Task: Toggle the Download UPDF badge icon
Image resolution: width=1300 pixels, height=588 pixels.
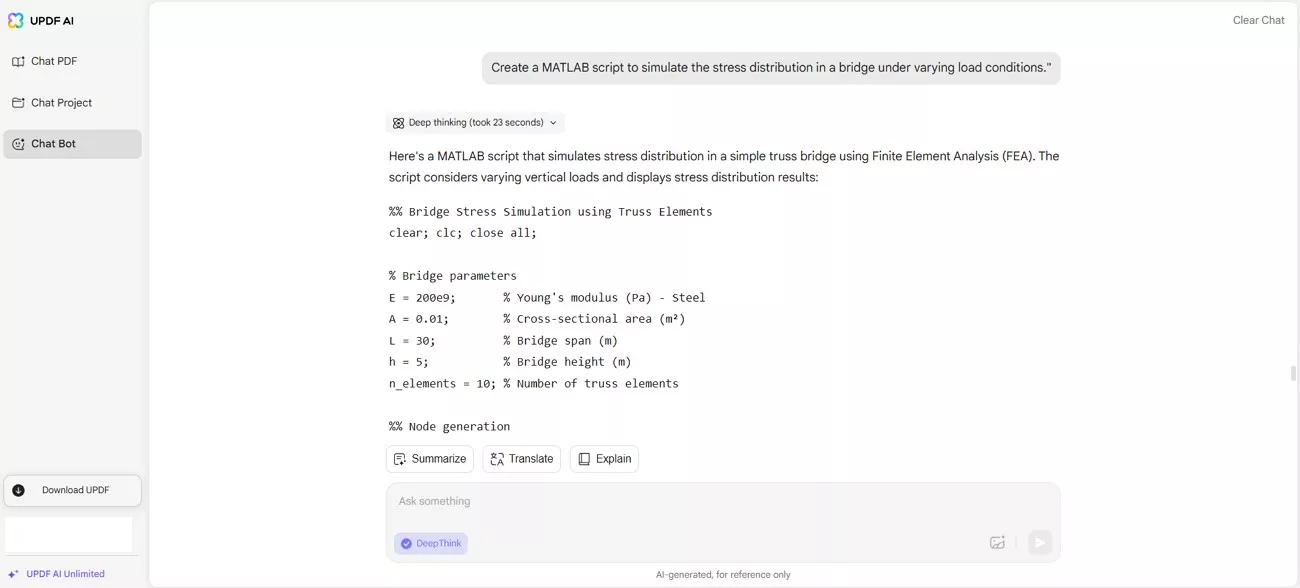Action: click(18, 490)
